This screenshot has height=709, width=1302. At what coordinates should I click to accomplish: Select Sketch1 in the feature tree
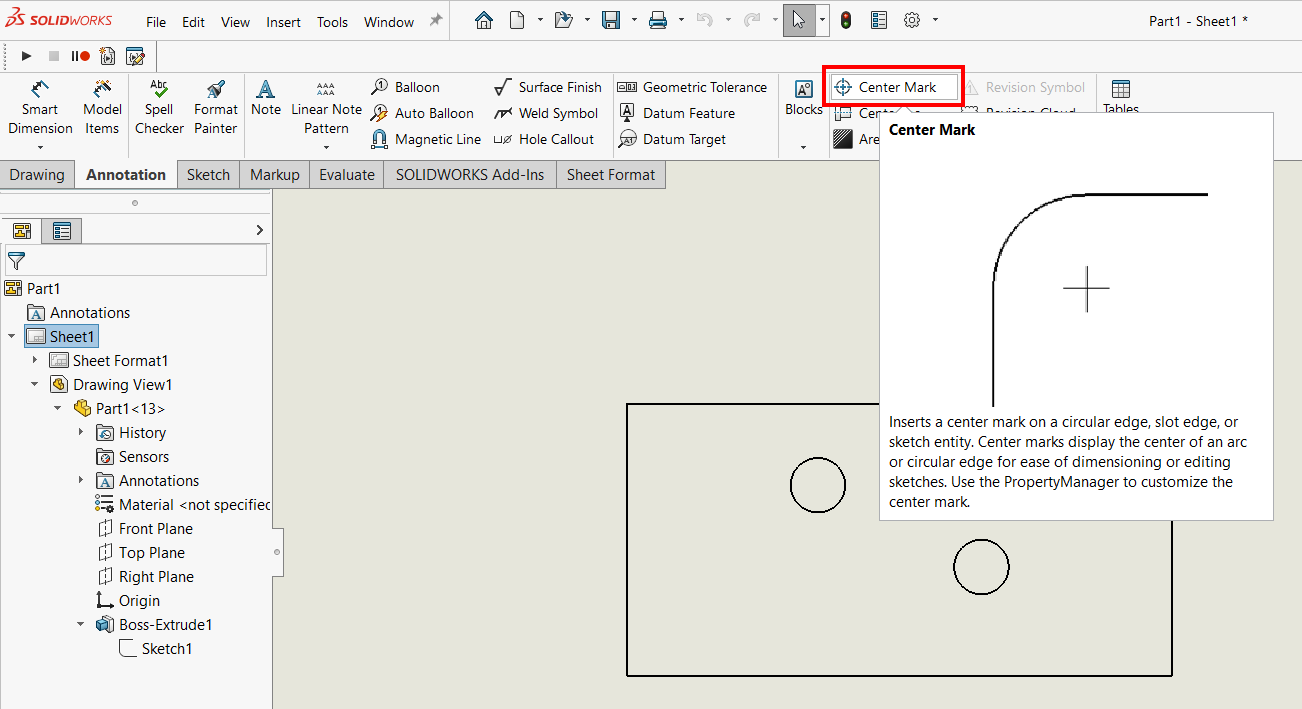pos(155,648)
